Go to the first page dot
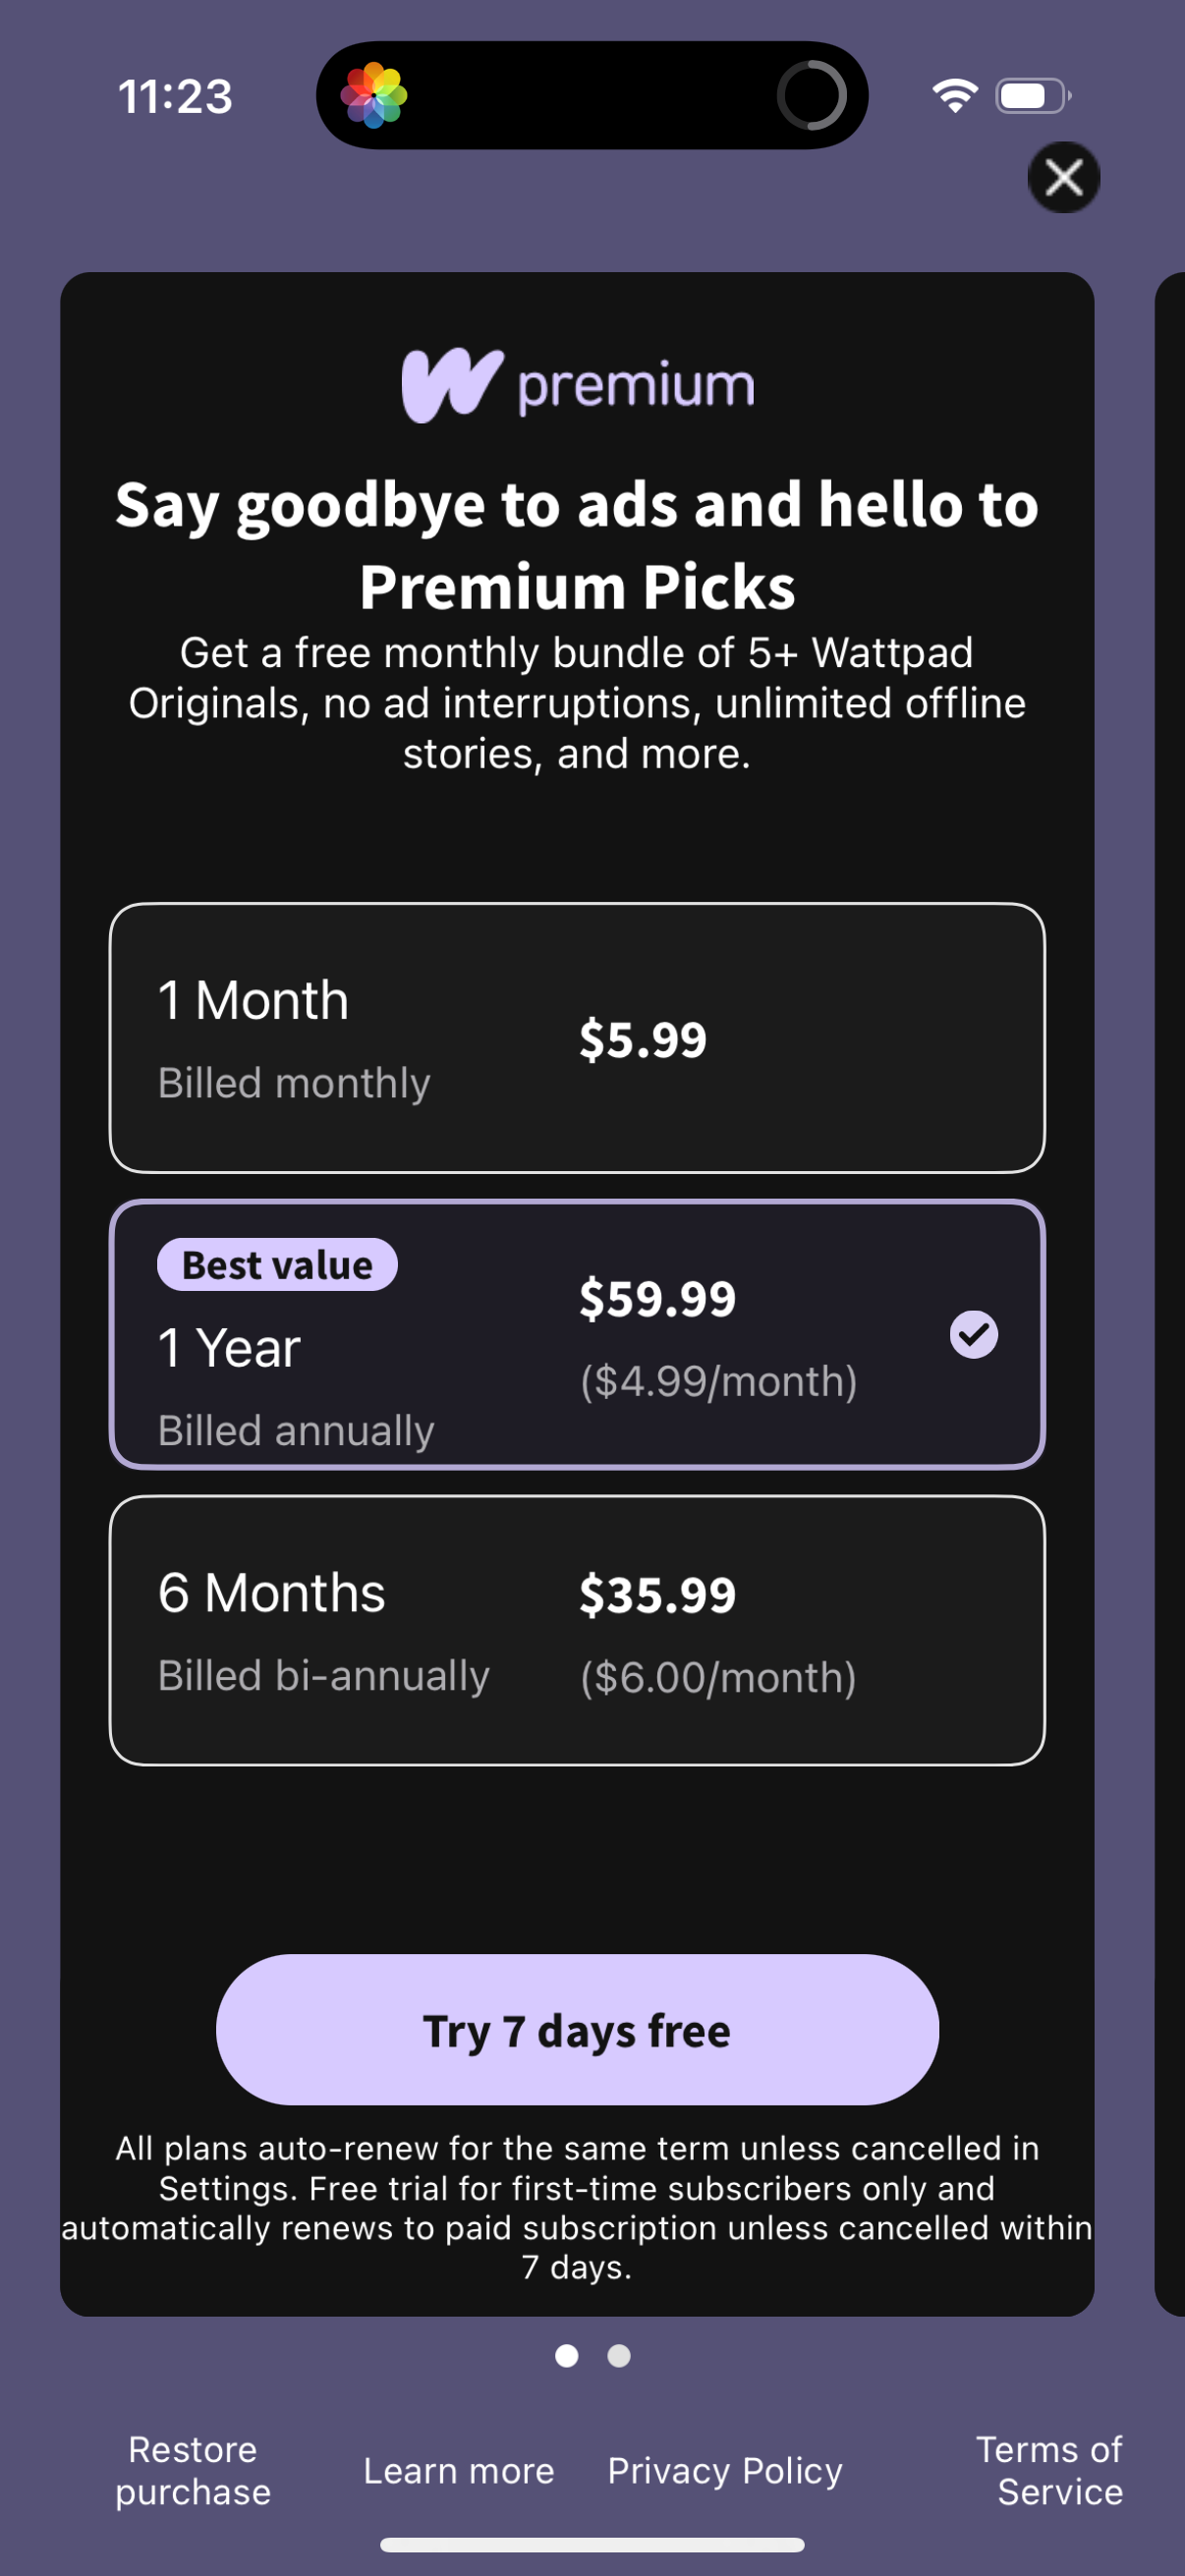Image resolution: width=1185 pixels, height=2576 pixels. [566, 2356]
